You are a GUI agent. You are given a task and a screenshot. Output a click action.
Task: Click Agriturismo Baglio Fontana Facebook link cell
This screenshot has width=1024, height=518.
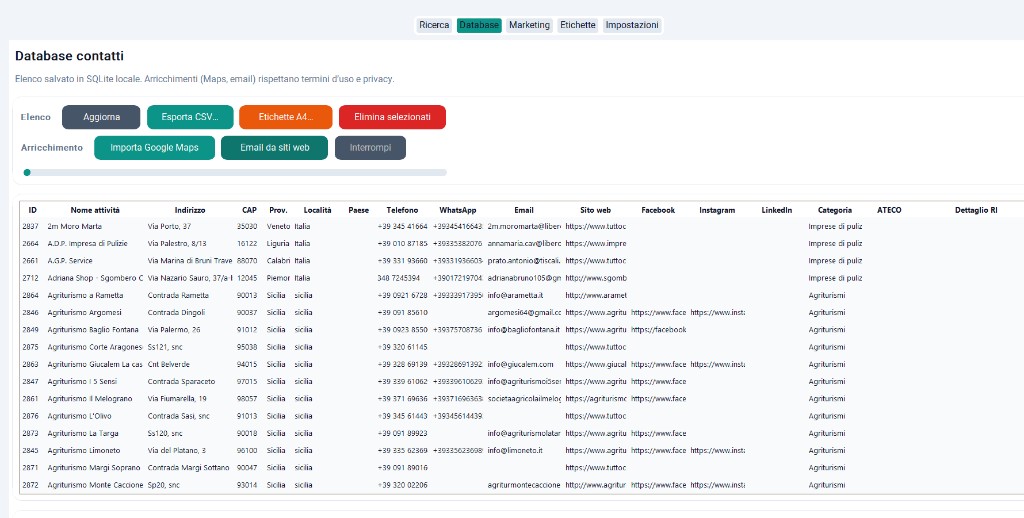[659, 330]
